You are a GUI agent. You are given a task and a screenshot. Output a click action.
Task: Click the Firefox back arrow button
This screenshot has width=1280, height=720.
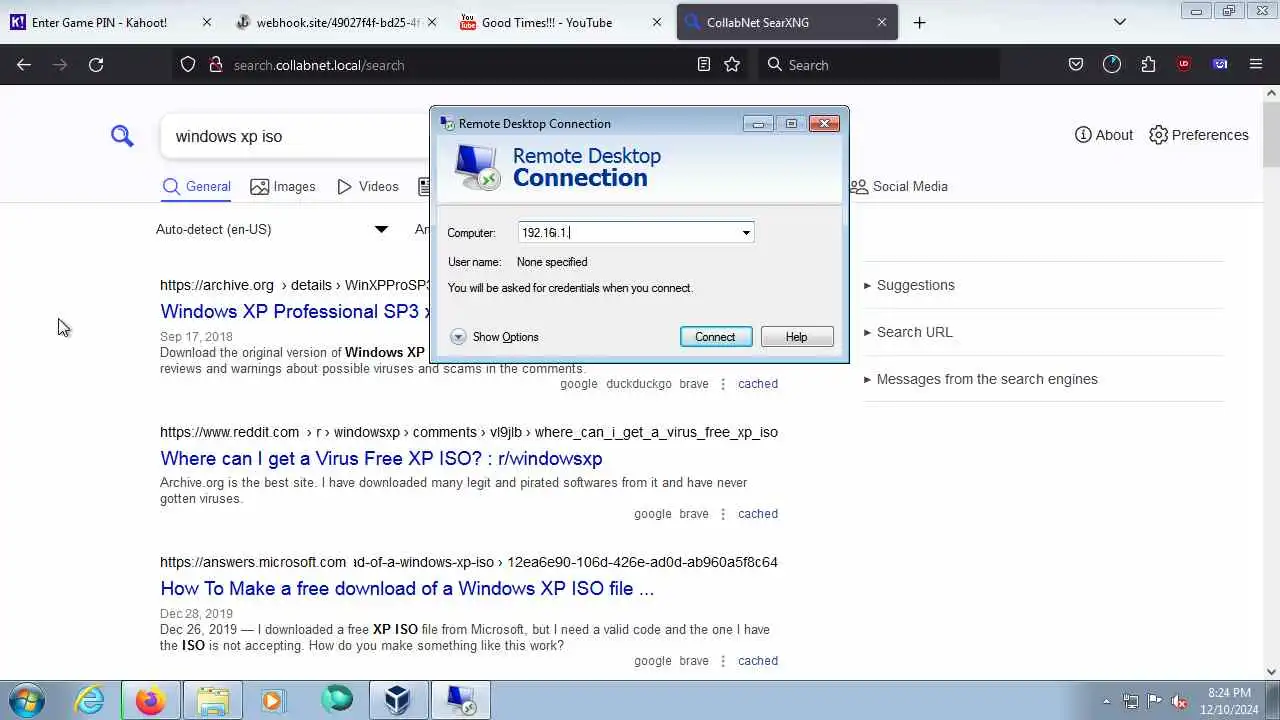(24, 64)
